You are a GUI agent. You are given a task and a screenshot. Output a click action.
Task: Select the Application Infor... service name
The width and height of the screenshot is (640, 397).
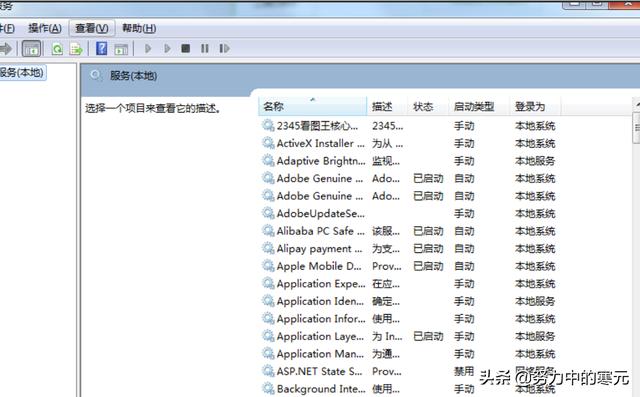pos(321,319)
